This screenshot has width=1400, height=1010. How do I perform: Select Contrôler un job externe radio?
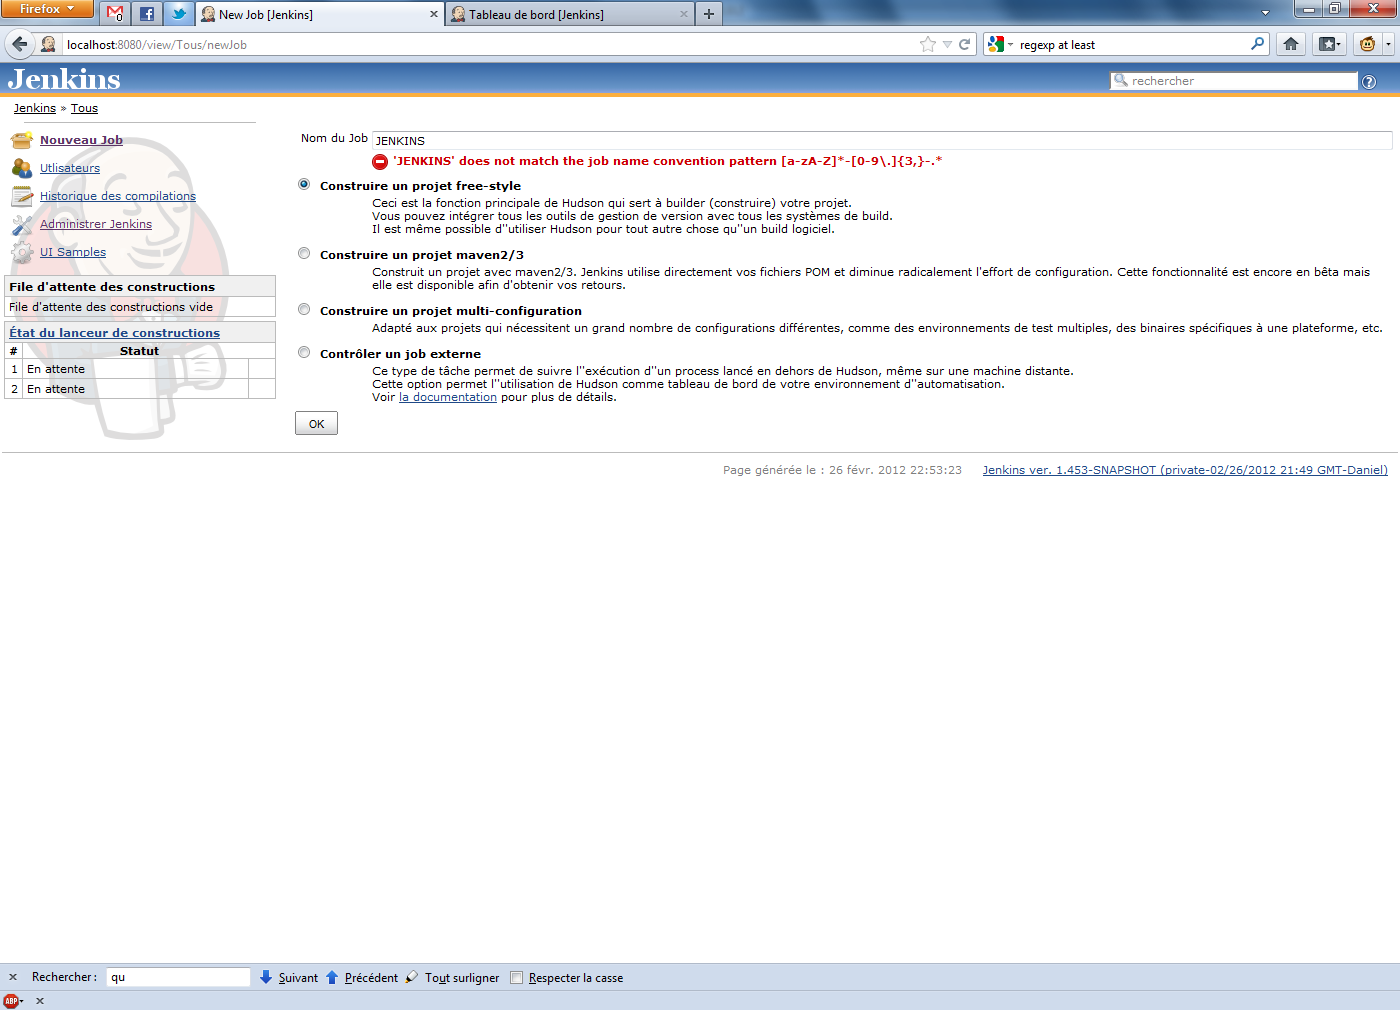click(x=304, y=353)
